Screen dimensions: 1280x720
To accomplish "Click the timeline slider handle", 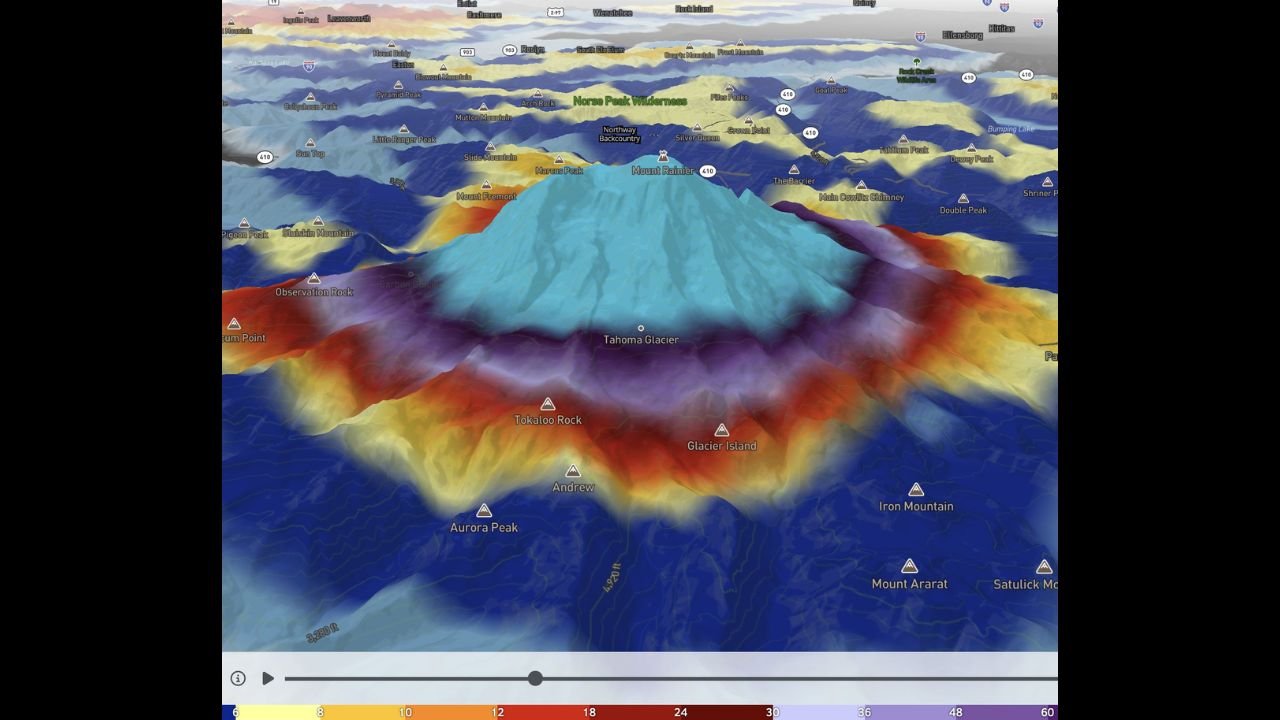I will 535,678.
